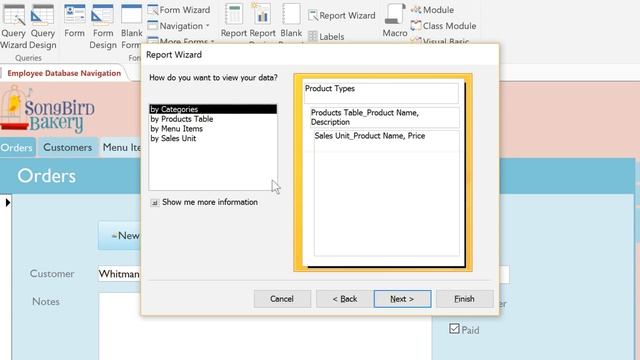Image resolution: width=640 pixels, height=360 pixels.
Task: Switch to the Customers navigation tab
Action: (68, 147)
